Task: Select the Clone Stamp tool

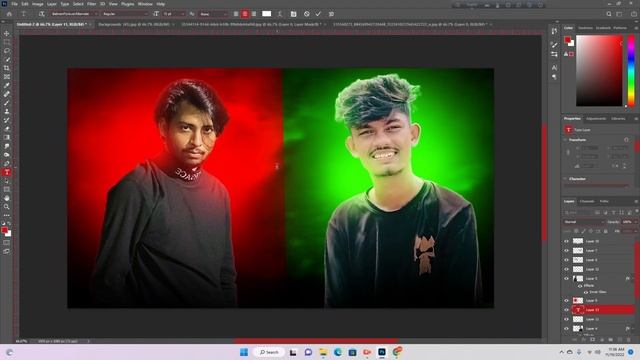Action: 7,111
